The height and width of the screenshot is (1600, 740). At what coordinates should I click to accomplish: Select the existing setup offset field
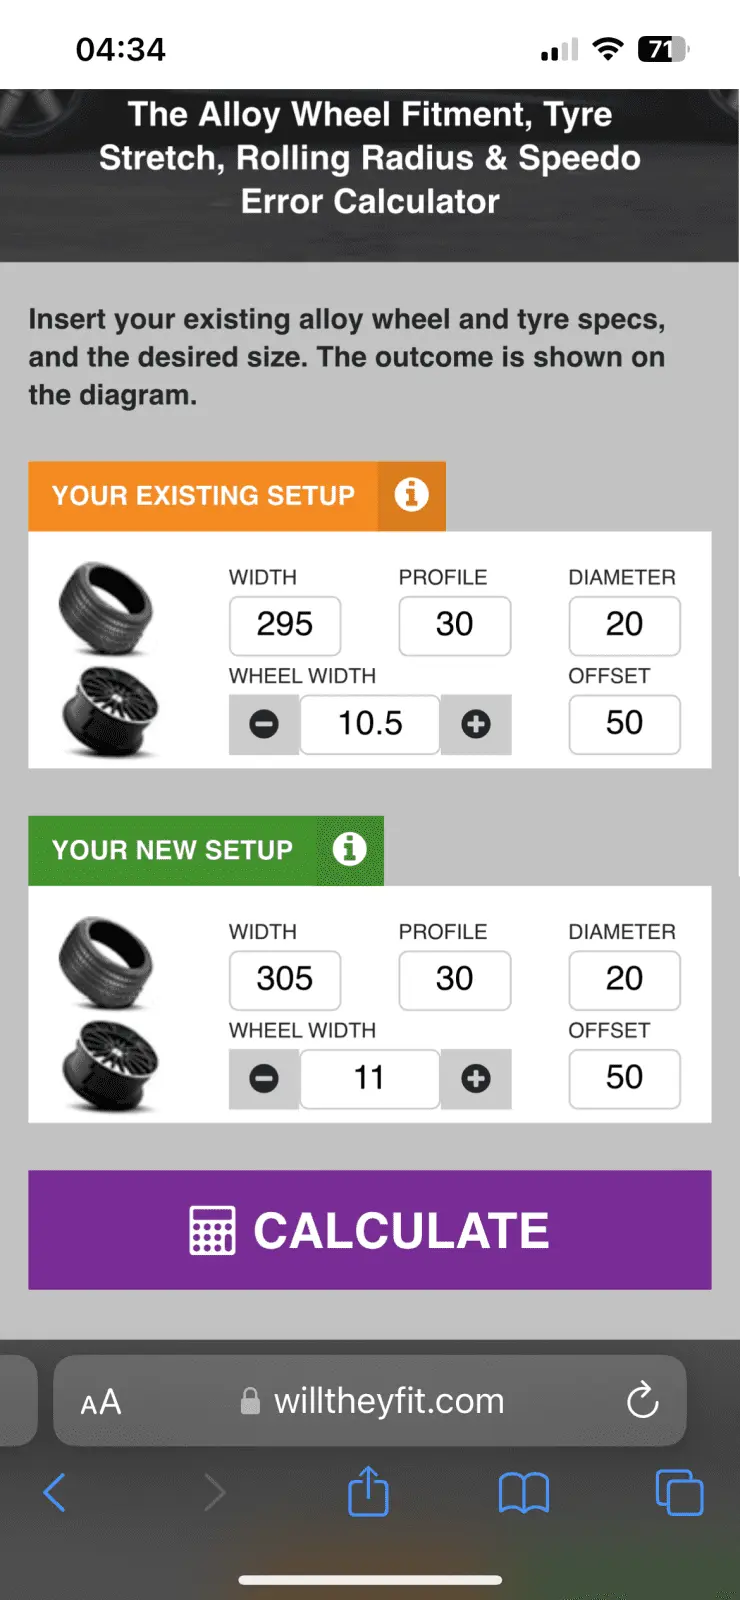[624, 723]
